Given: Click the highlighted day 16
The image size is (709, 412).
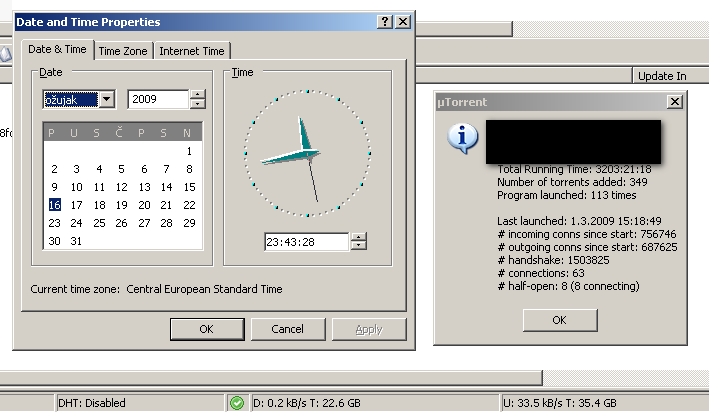Looking at the screenshot, I should [54, 205].
